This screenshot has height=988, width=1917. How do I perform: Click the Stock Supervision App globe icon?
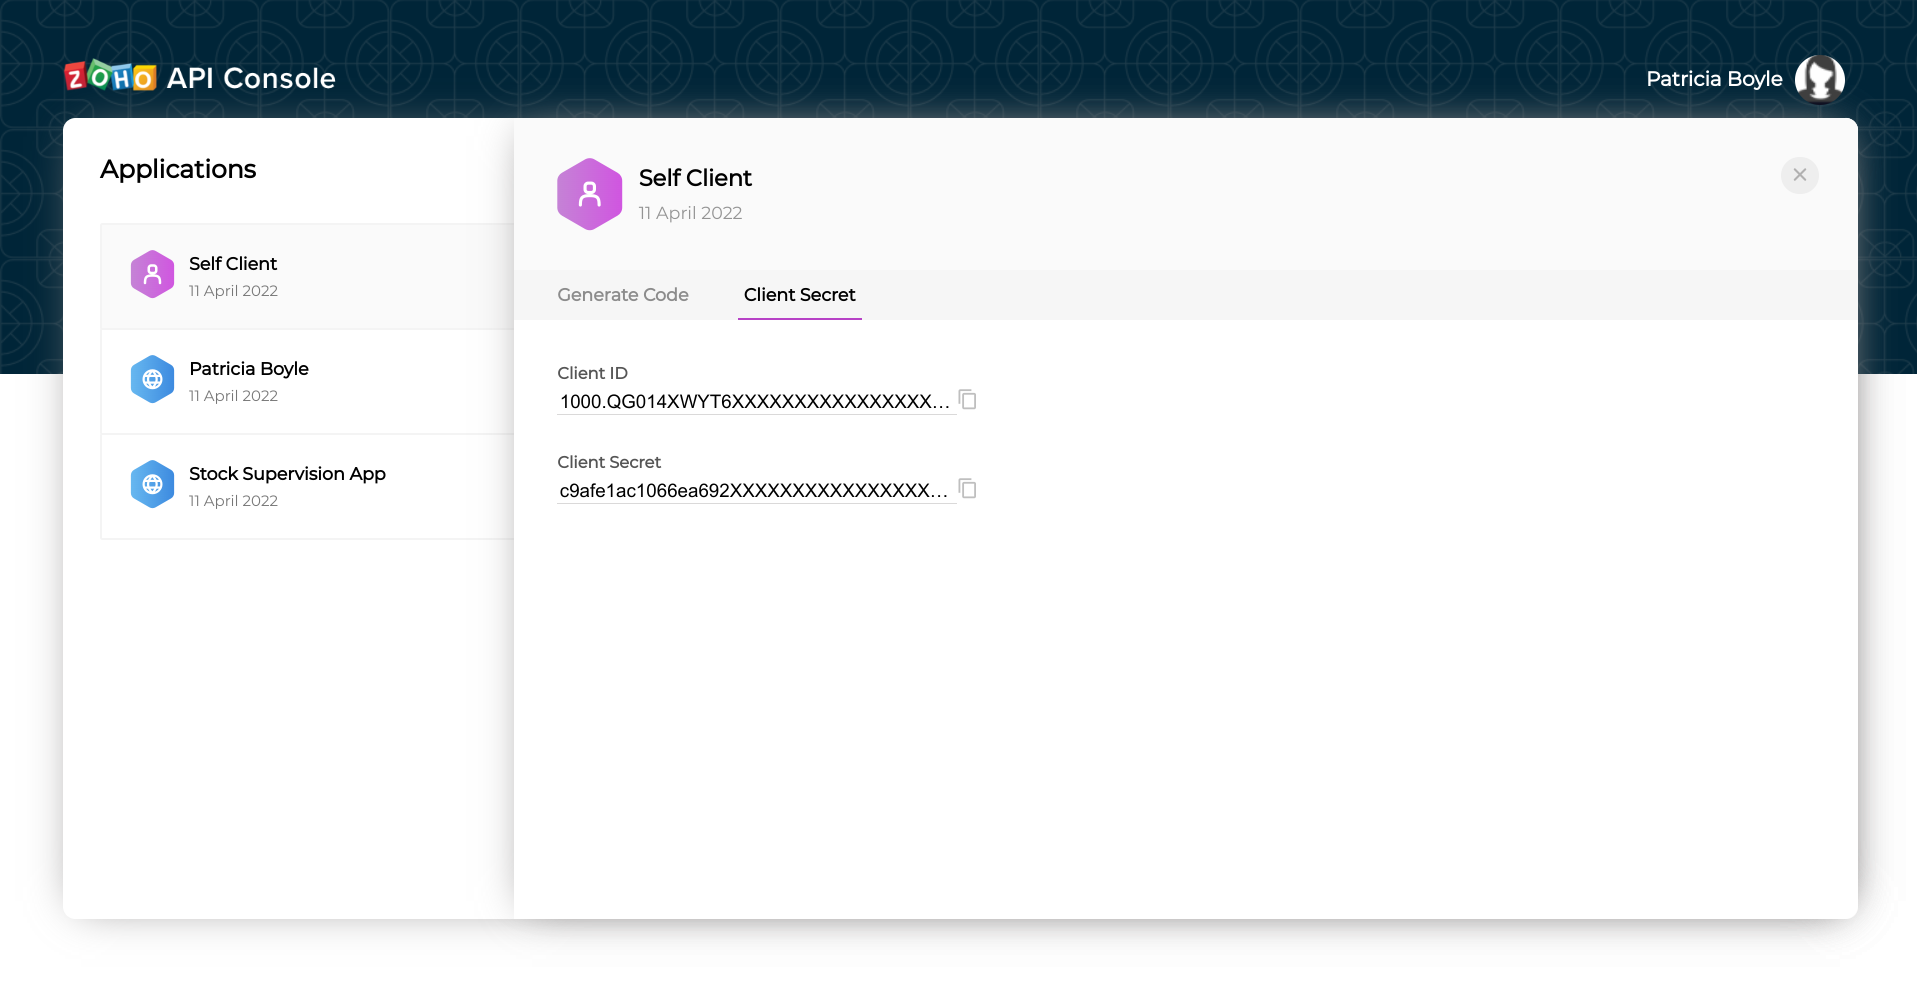point(152,485)
